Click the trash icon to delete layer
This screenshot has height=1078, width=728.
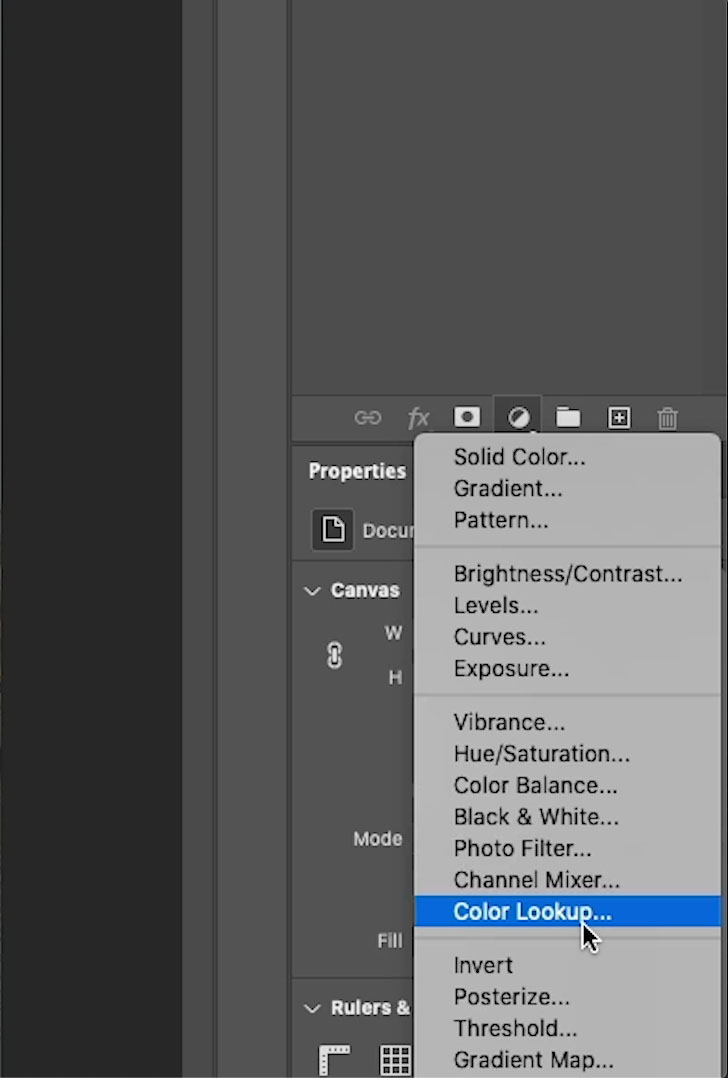point(668,418)
